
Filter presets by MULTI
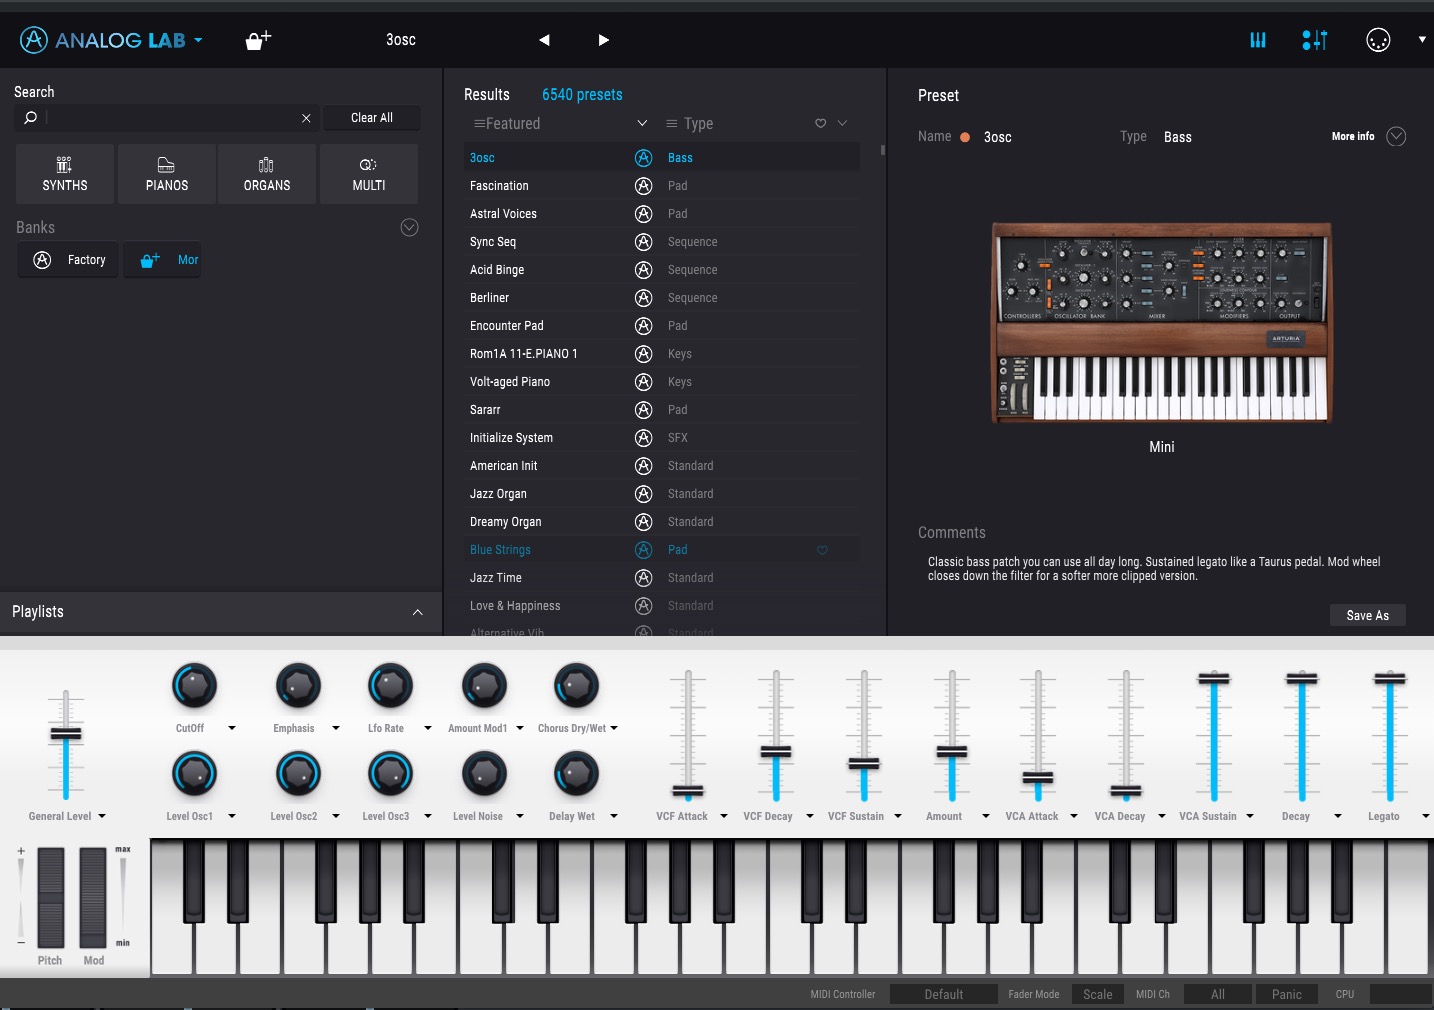[369, 174]
